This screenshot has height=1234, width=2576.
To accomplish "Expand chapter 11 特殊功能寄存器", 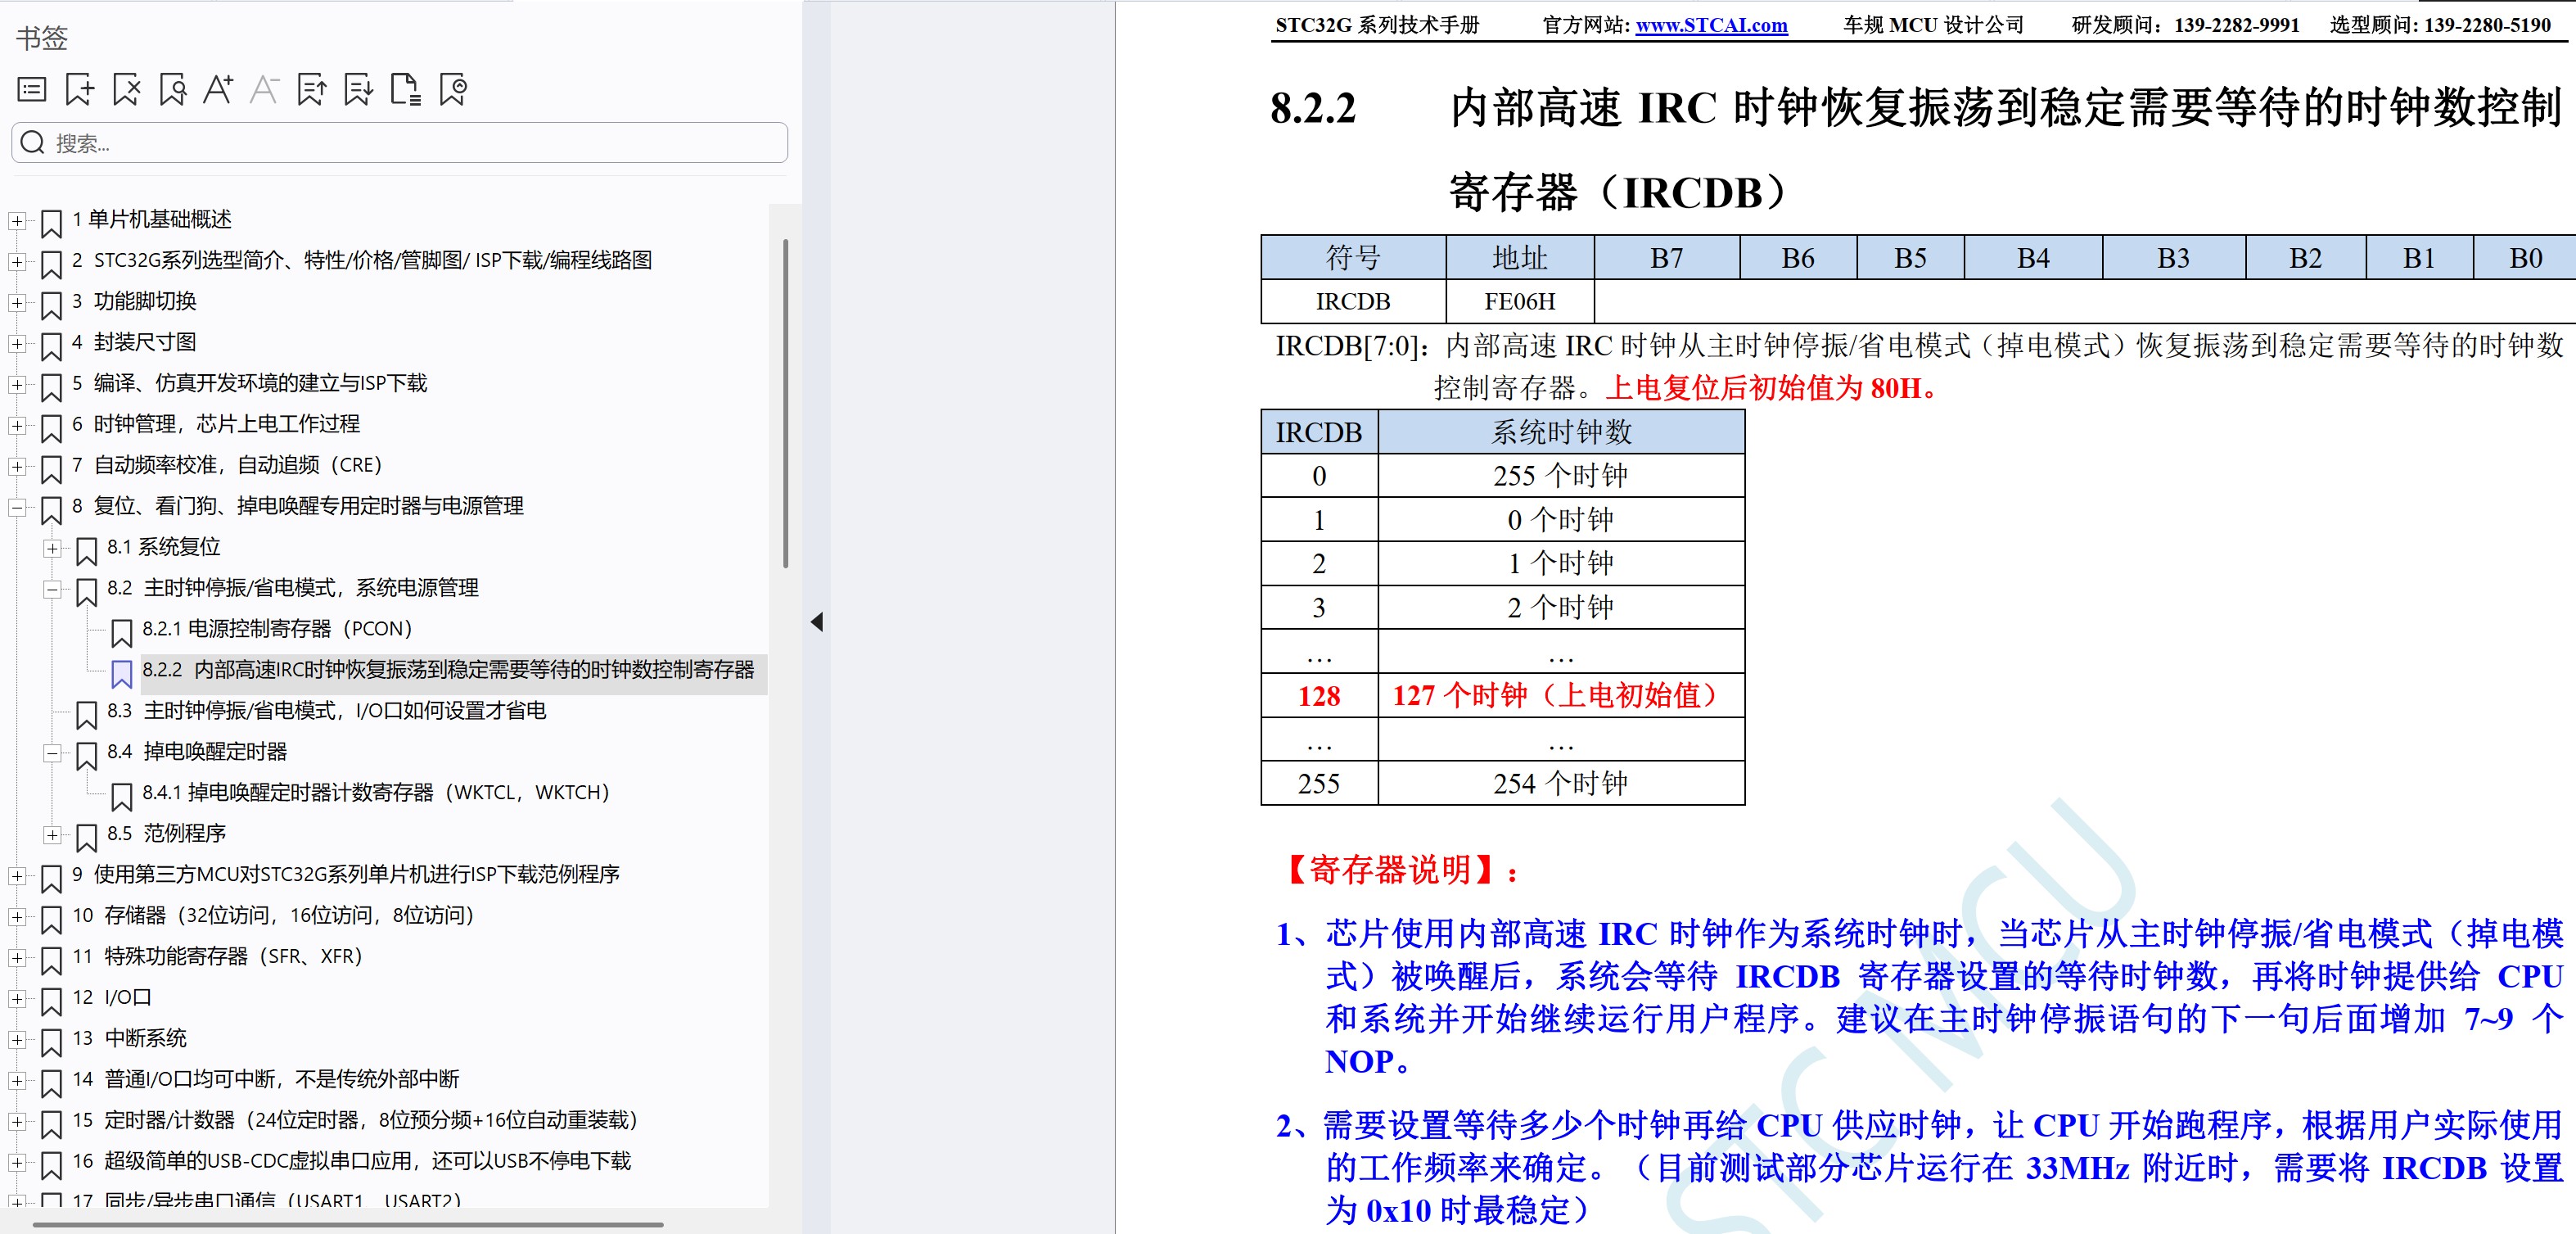I will pos(17,957).
